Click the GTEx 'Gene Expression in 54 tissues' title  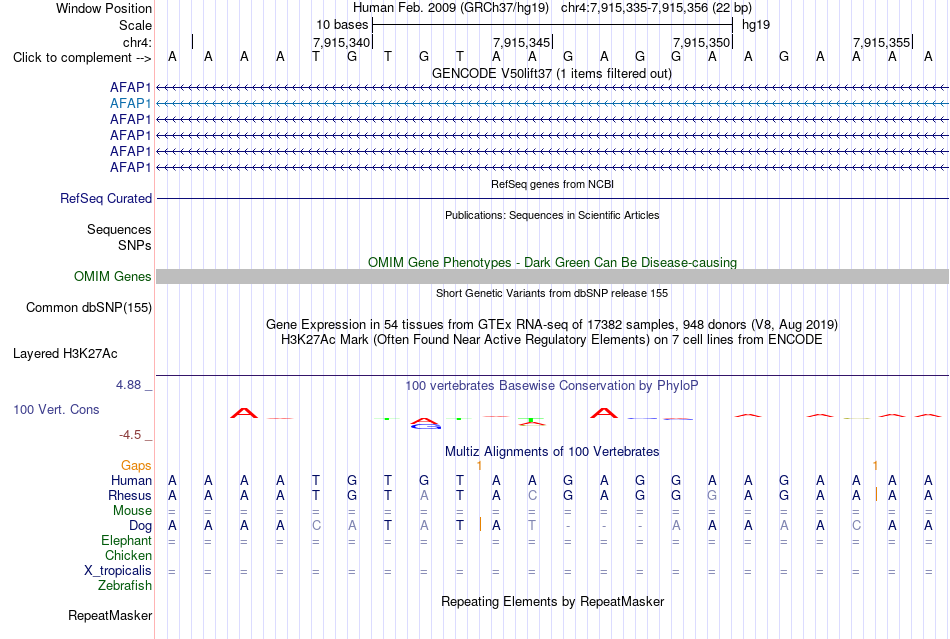[x=552, y=325]
